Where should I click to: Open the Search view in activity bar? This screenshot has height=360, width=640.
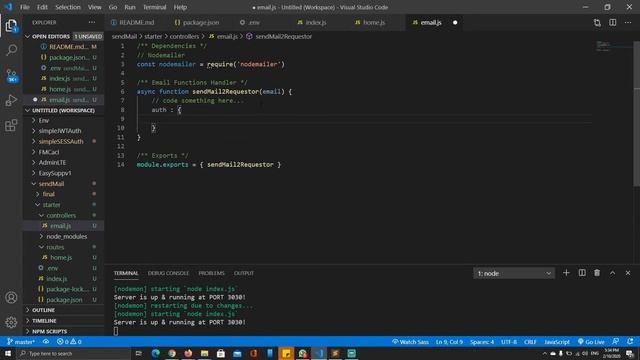11,50
